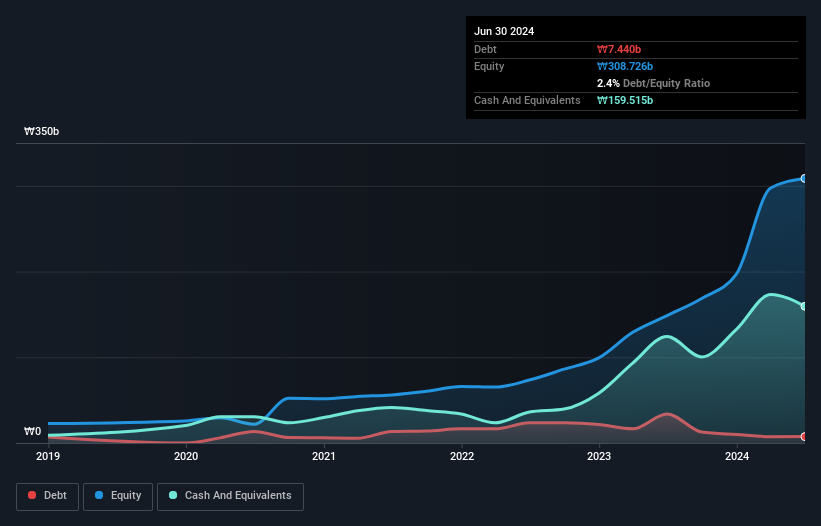
Task: Click the ₩308.726b equity value
Action: point(625,66)
